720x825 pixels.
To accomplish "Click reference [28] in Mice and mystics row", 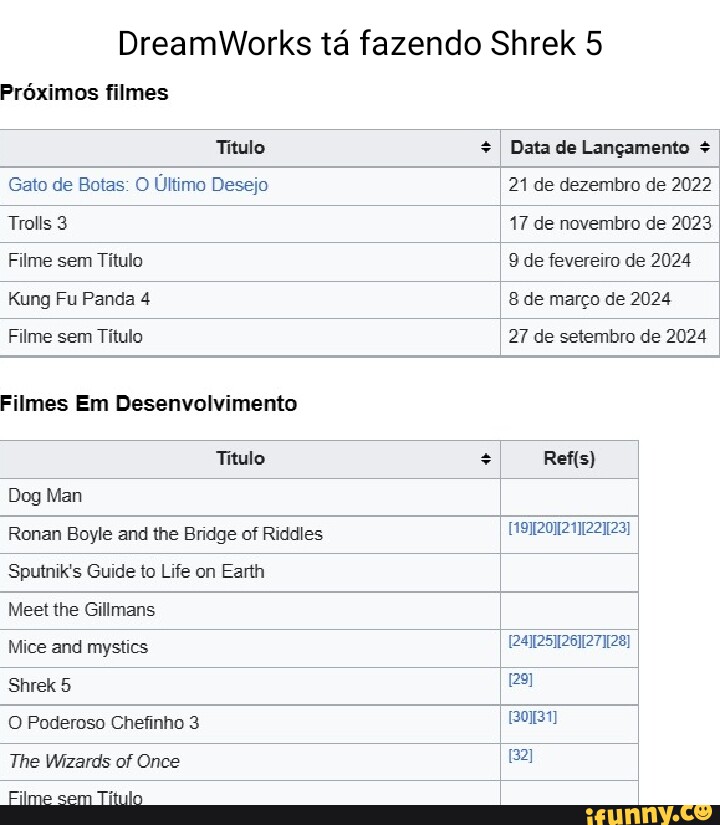I will (618, 641).
